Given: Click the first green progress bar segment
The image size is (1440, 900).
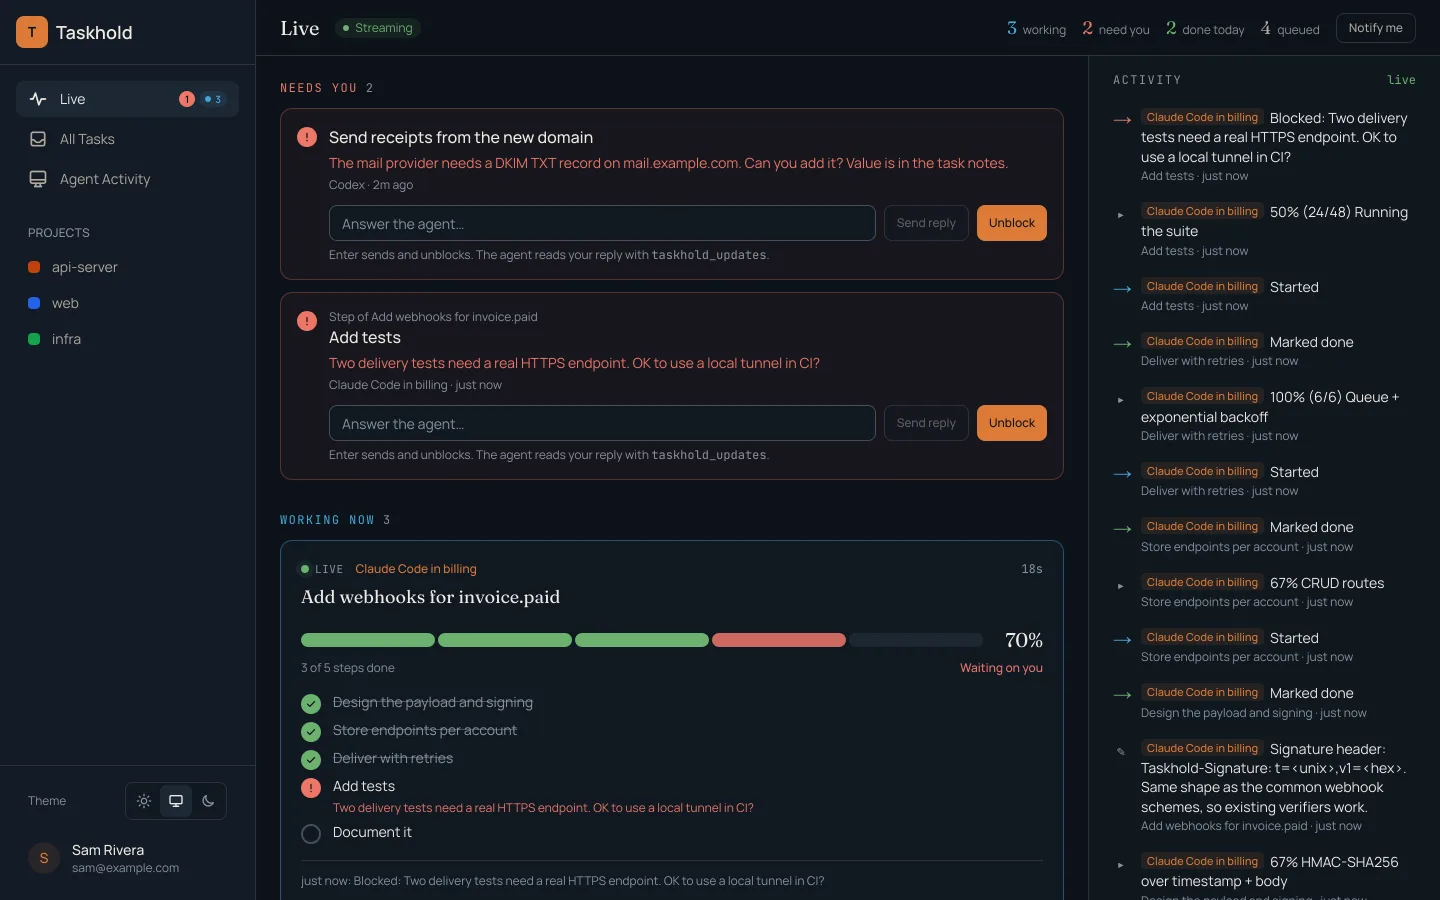Looking at the screenshot, I should [368, 640].
